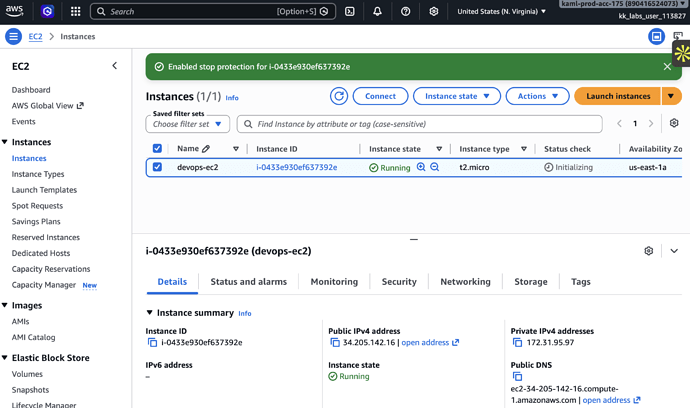Collapse the Images sidebar section
Image resolution: width=690 pixels, height=408 pixels.
coord(5,305)
